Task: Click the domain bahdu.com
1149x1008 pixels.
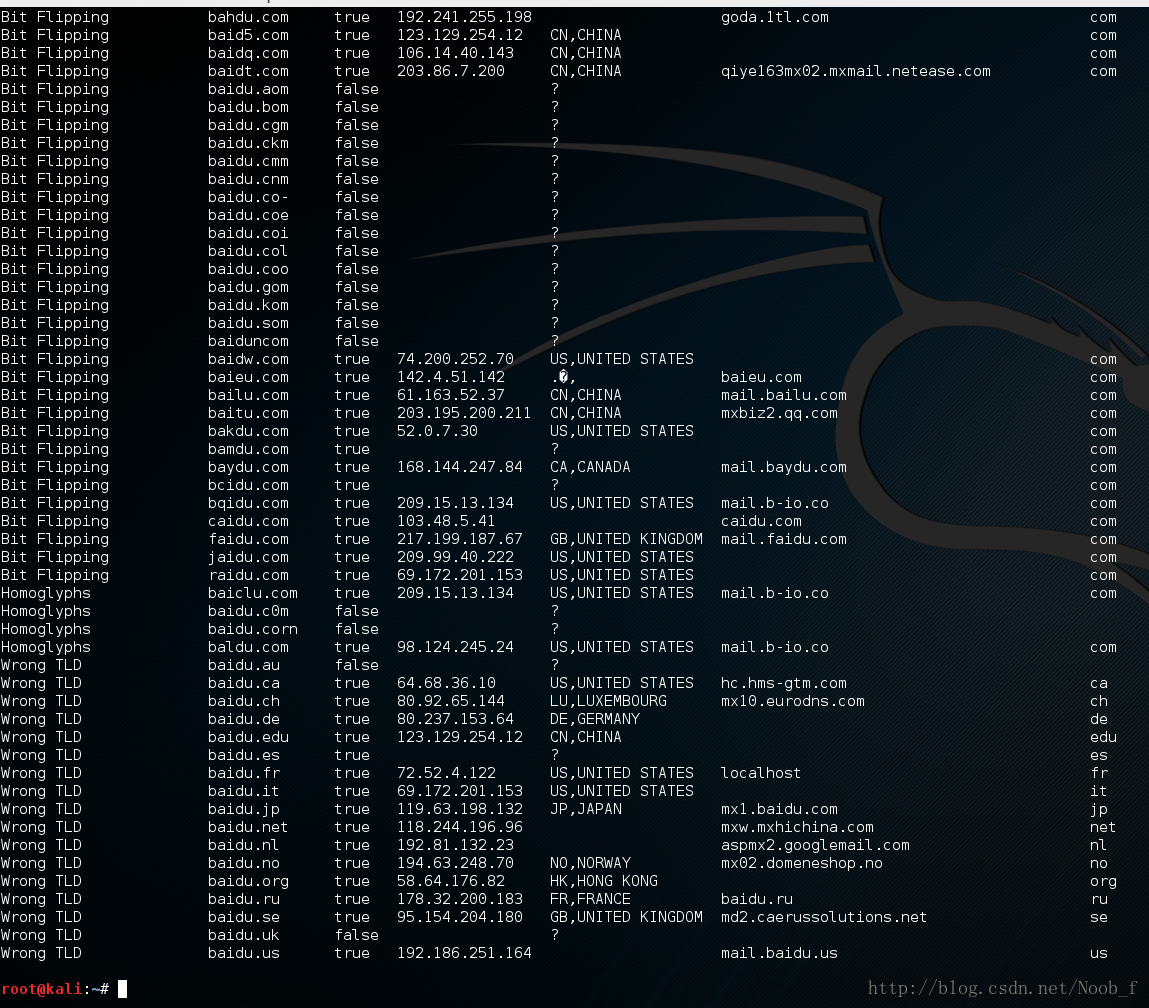Action: tap(248, 17)
